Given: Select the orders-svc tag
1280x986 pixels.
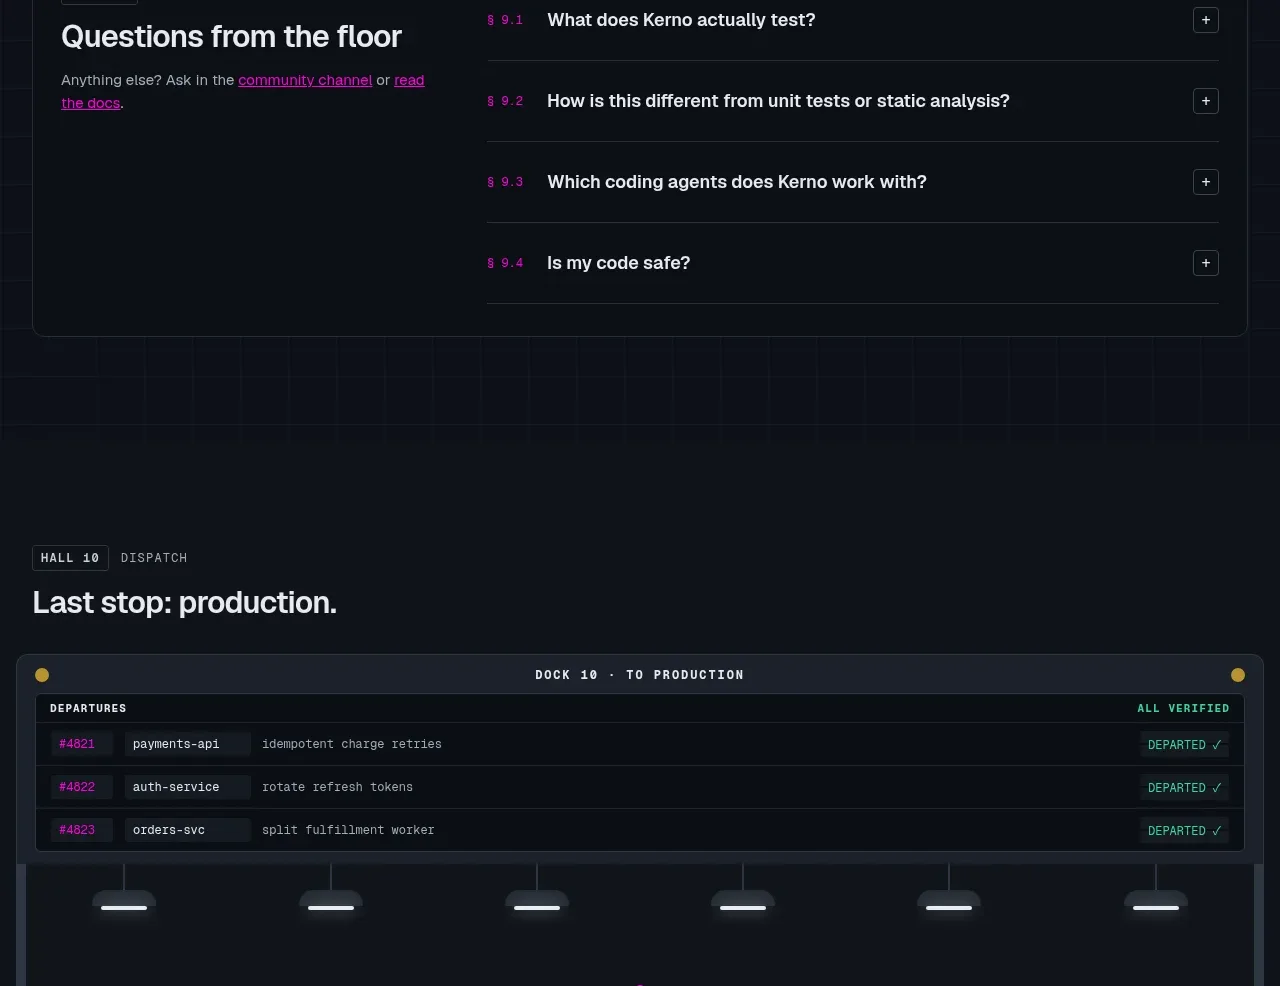Looking at the screenshot, I should [x=187, y=830].
